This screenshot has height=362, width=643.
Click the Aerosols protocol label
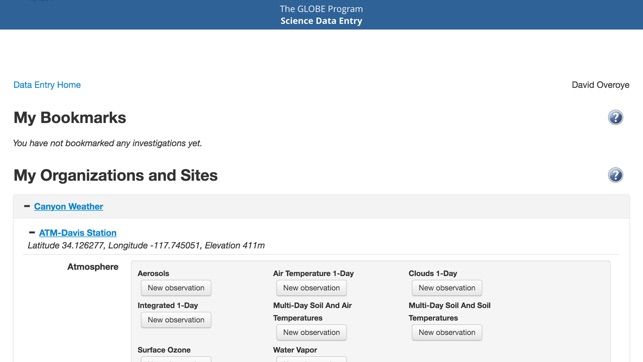(x=153, y=273)
